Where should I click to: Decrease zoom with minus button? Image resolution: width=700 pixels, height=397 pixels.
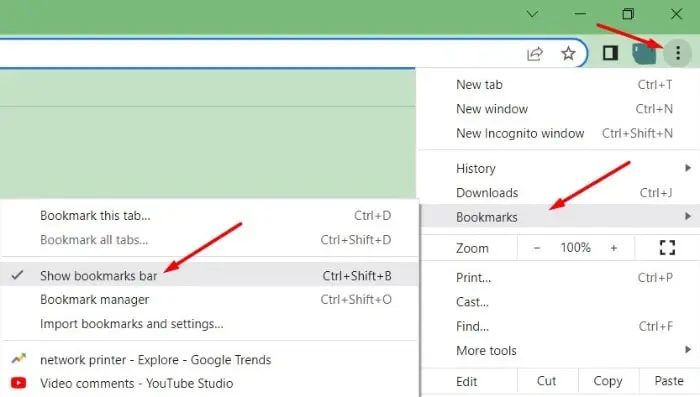point(537,248)
